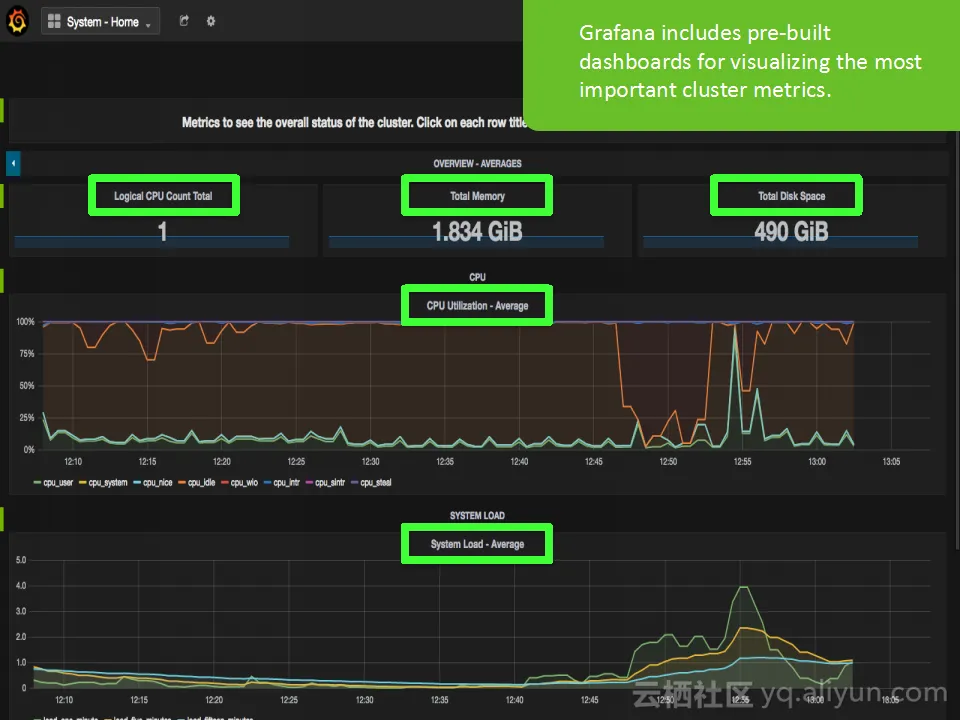Click 100% label on CPU chart axis
This screenshot has width=960, height=720.
(25, 321)
